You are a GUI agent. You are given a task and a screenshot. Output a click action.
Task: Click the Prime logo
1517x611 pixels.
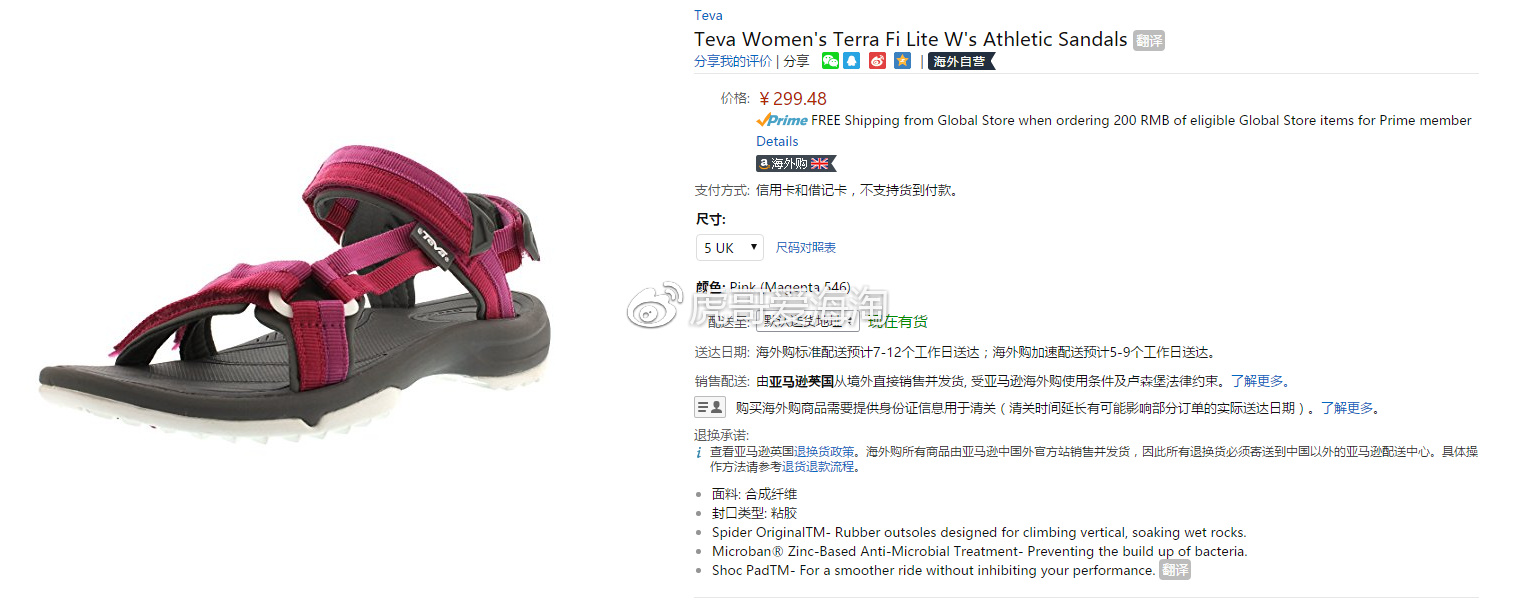pos(782,120)
